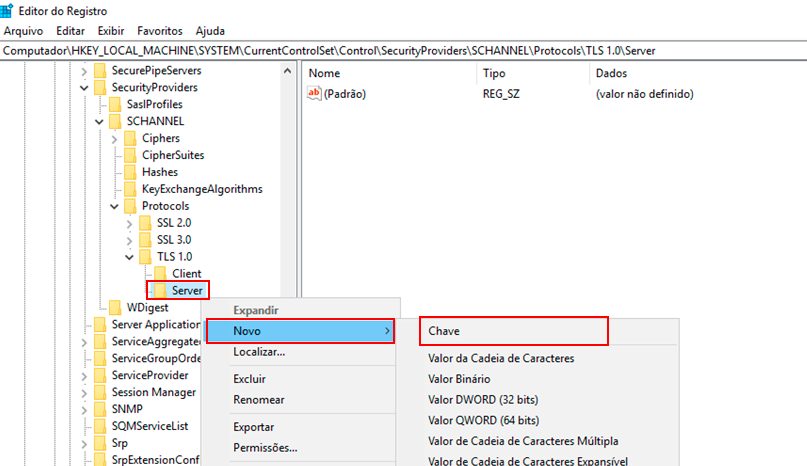This screenshot has width=807, height=466.
Task: Click the WDigest folder icon
Action: tap(115, 307)
